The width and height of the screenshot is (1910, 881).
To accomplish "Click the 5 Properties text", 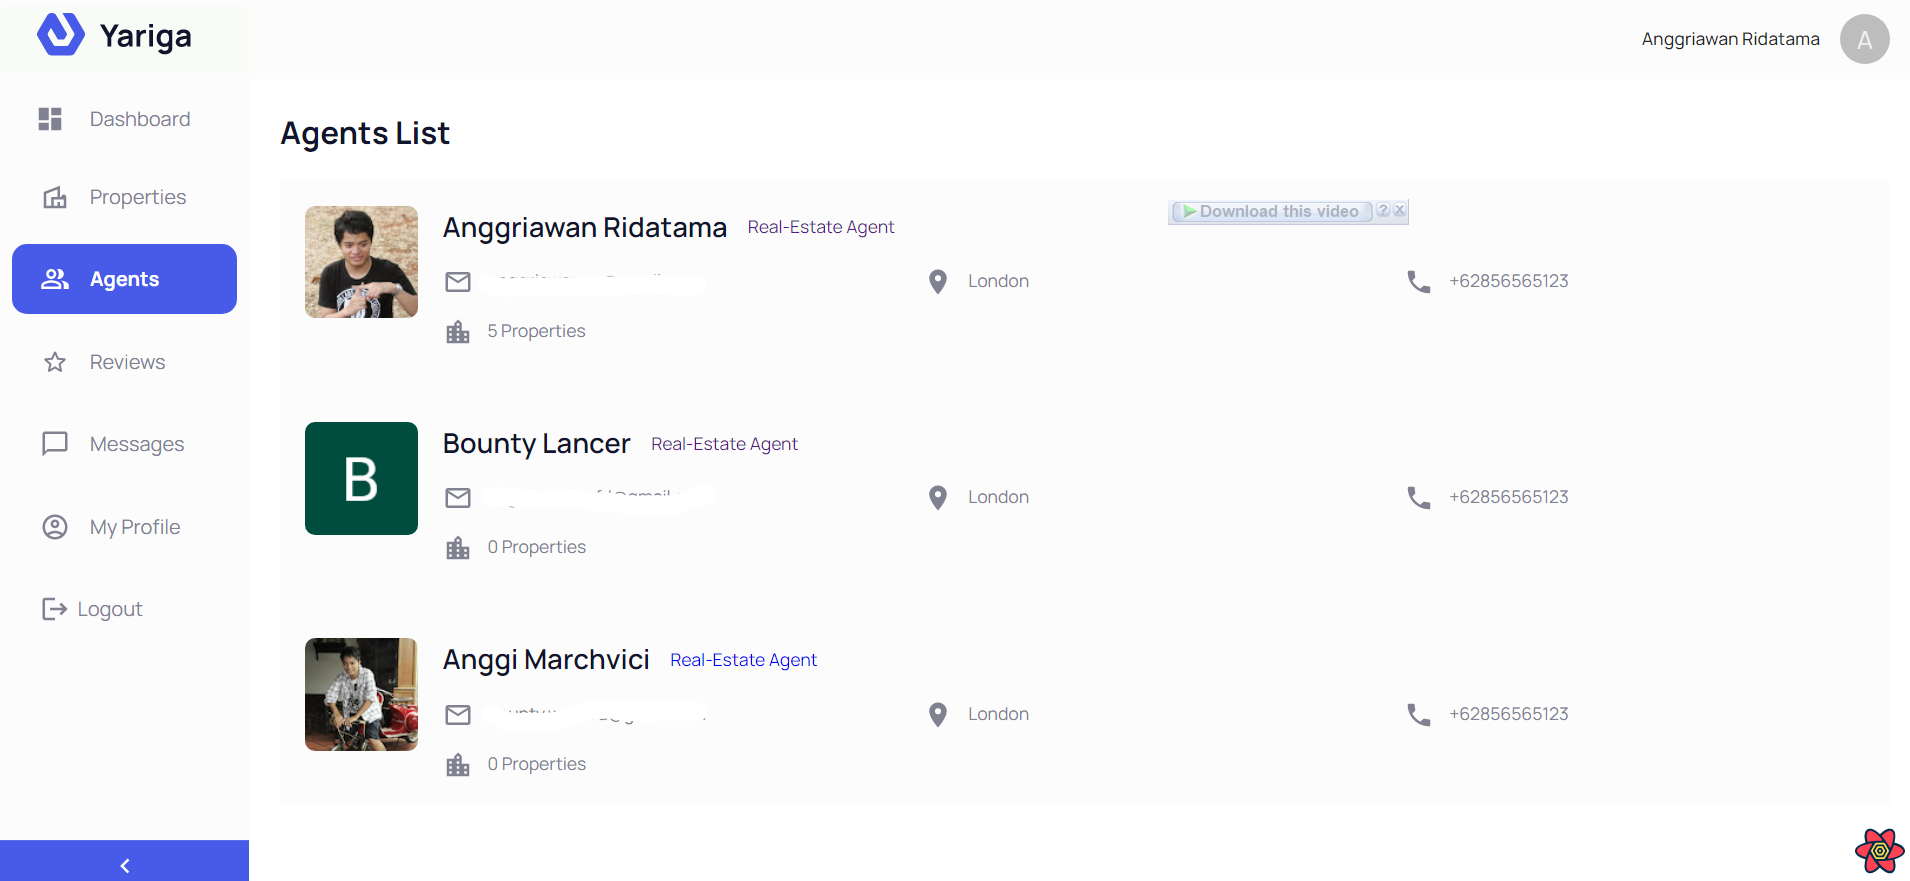I will point(536,331).
